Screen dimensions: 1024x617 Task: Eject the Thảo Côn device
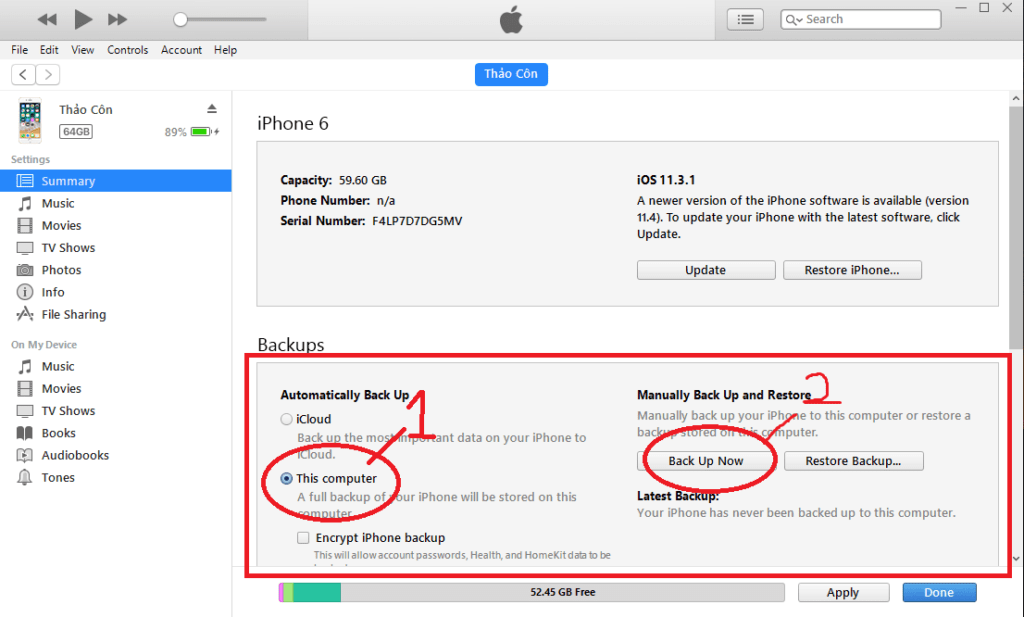tap(212, 108)
